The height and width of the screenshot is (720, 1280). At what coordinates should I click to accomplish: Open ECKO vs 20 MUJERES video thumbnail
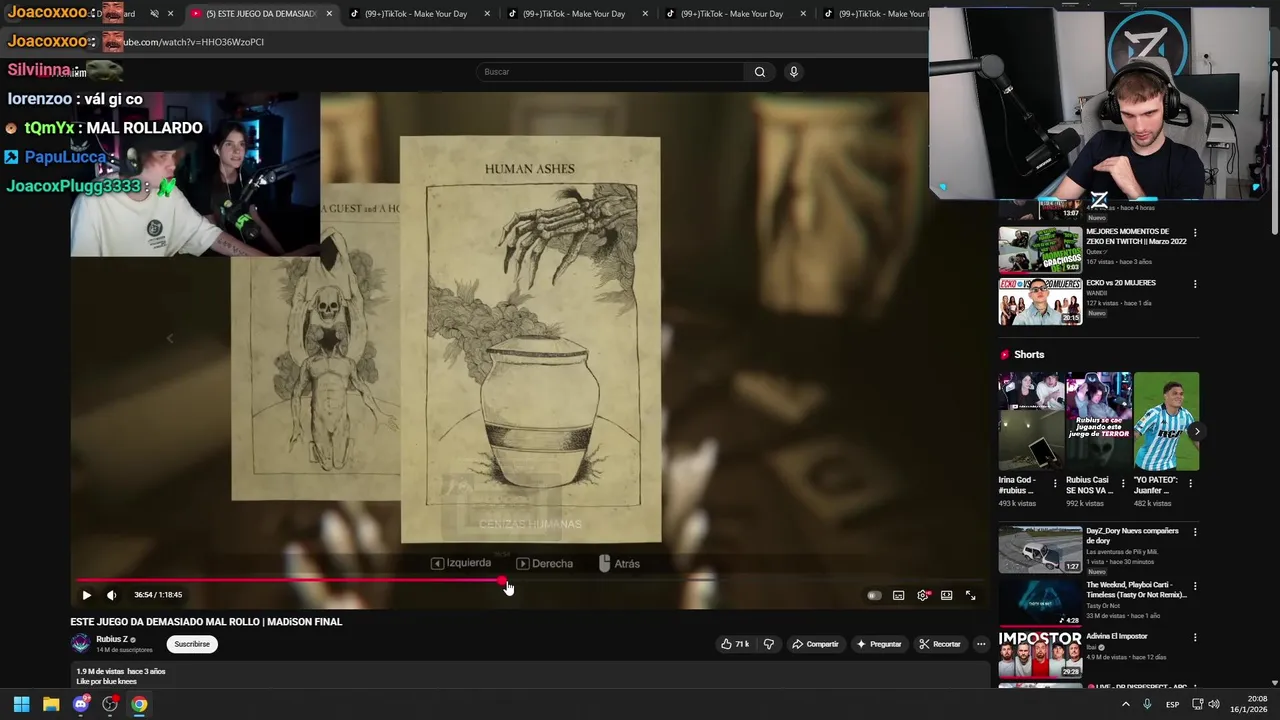tap(1040, 301)
